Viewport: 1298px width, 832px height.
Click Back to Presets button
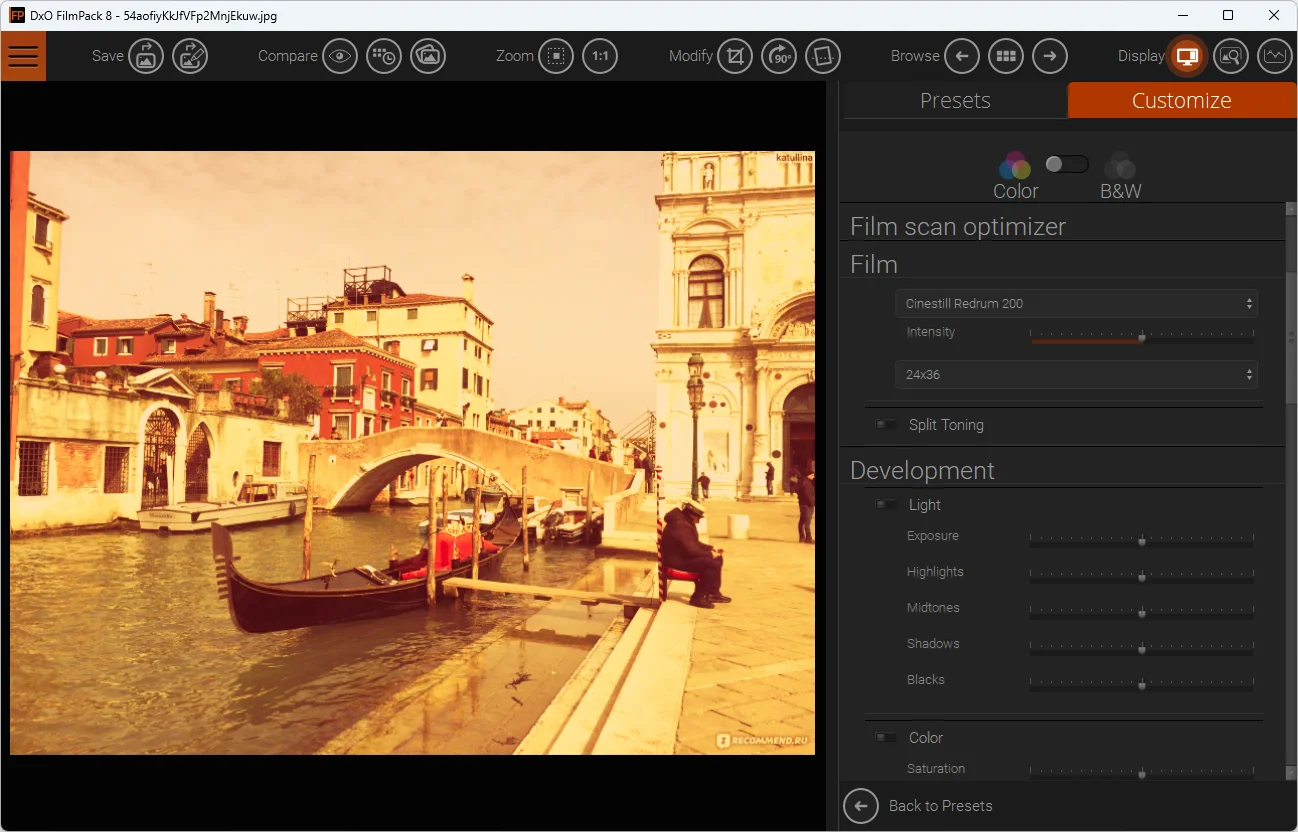click(x=920, y=806)
